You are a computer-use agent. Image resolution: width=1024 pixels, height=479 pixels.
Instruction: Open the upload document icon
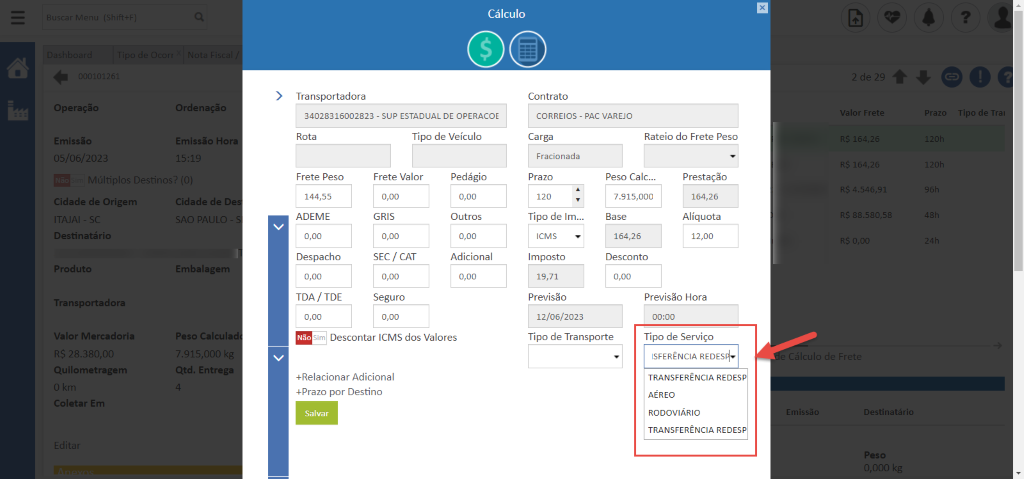pos(854,18)
